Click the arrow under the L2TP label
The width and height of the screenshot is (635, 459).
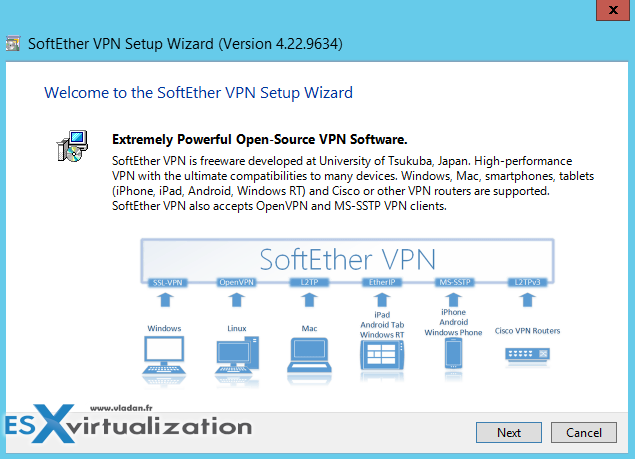click(x=309, y=300)
